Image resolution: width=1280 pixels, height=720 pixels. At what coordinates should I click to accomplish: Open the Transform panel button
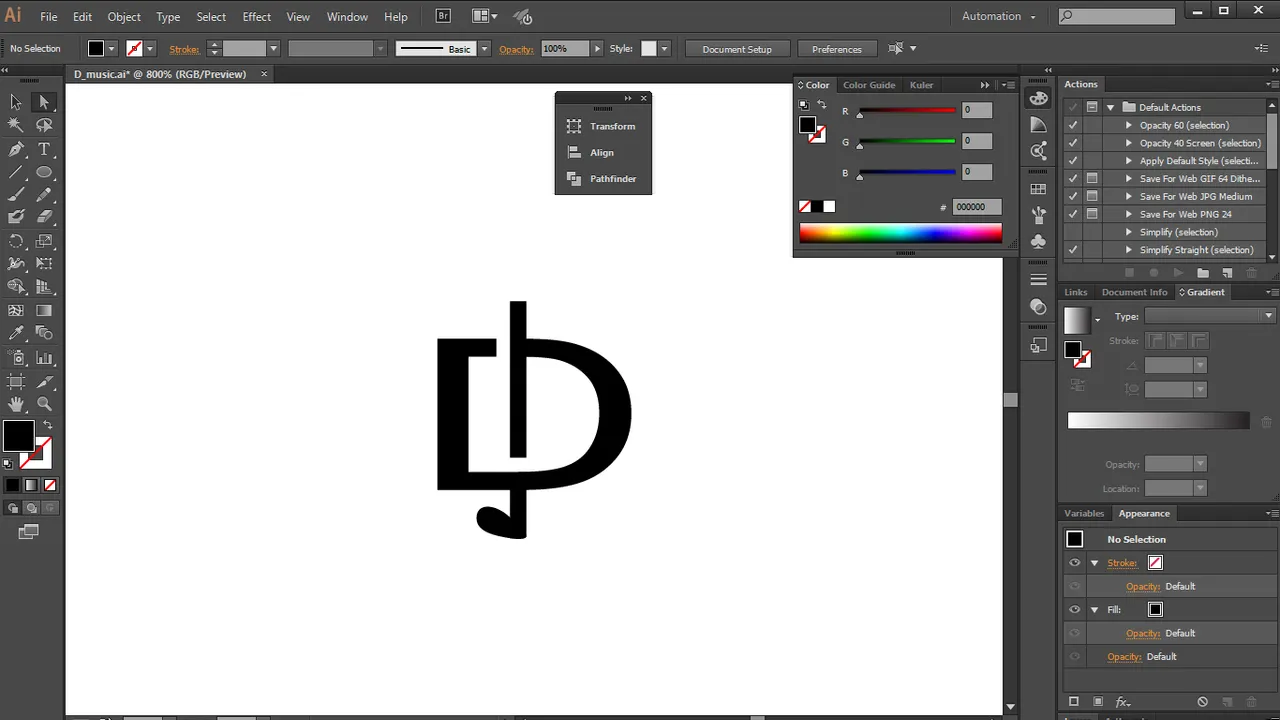click(603, 126)
